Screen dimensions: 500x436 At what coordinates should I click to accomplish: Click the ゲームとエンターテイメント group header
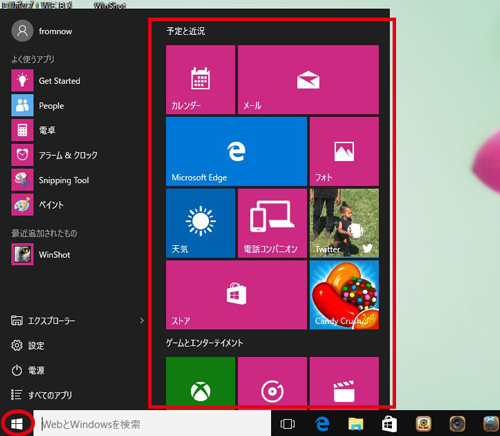[x=204, y=343]
